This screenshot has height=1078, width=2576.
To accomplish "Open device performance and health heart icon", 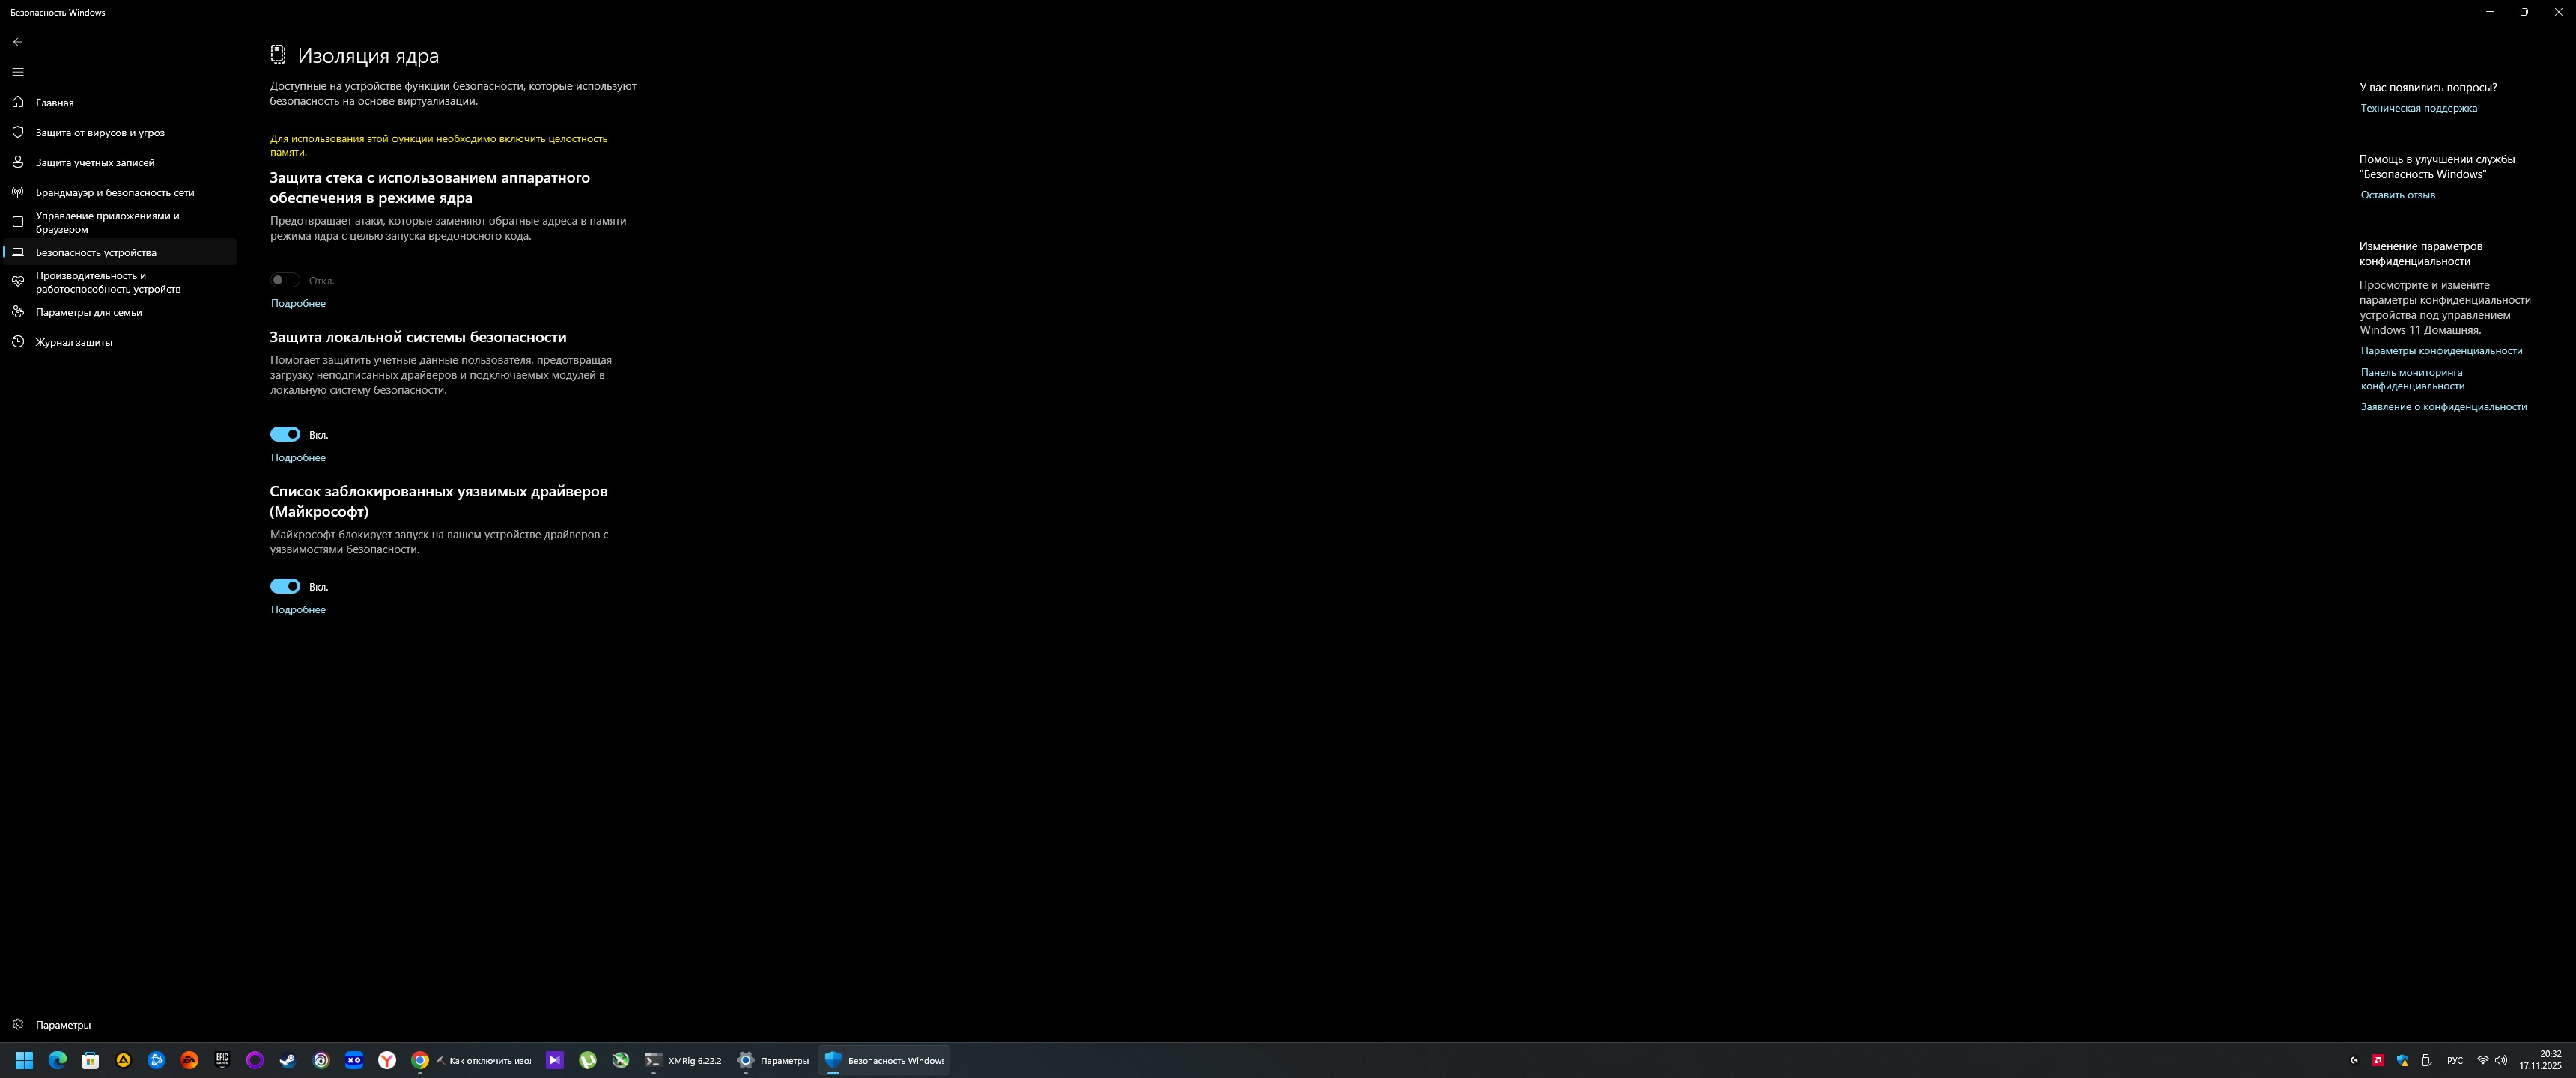I will [x=18, y=282].
